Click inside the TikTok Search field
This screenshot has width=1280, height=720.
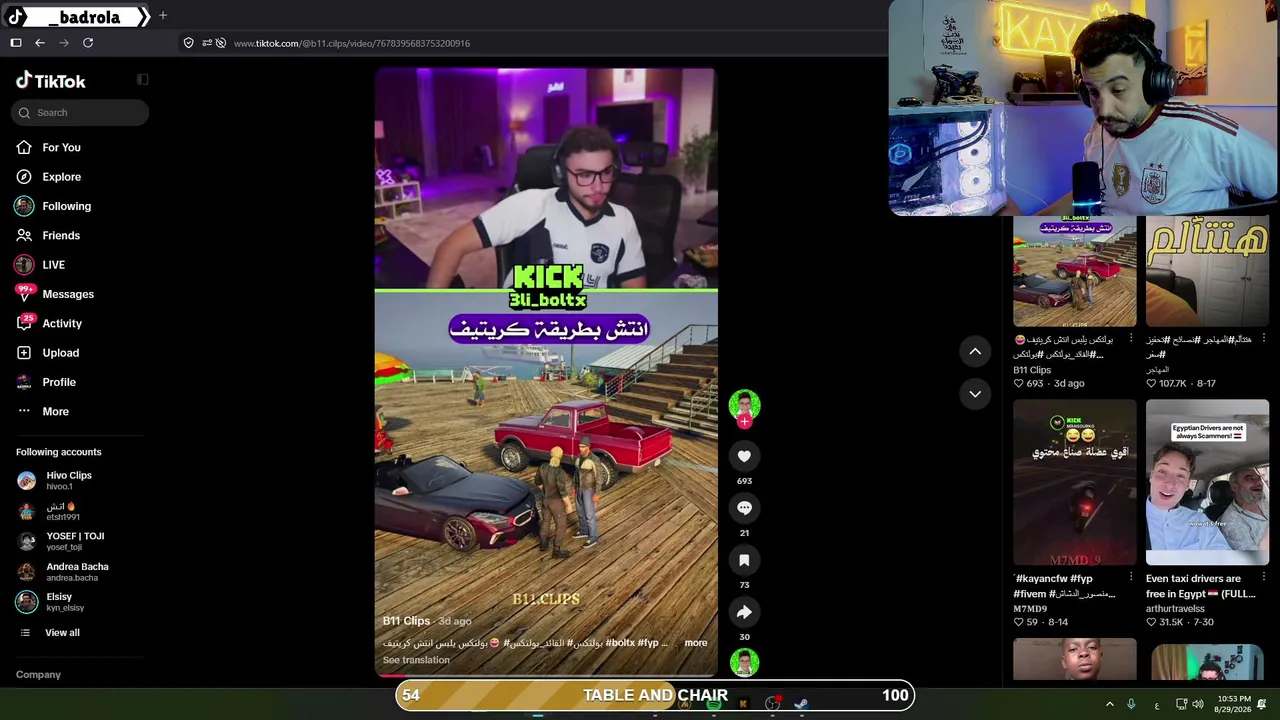point(80,113)
